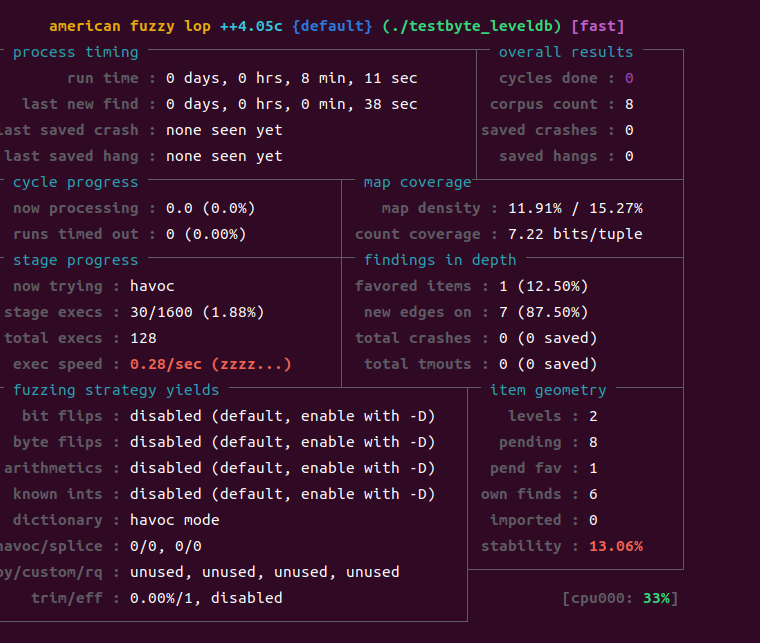
Task: Click the known ints disabled value
Action: (x=283, y=494)
